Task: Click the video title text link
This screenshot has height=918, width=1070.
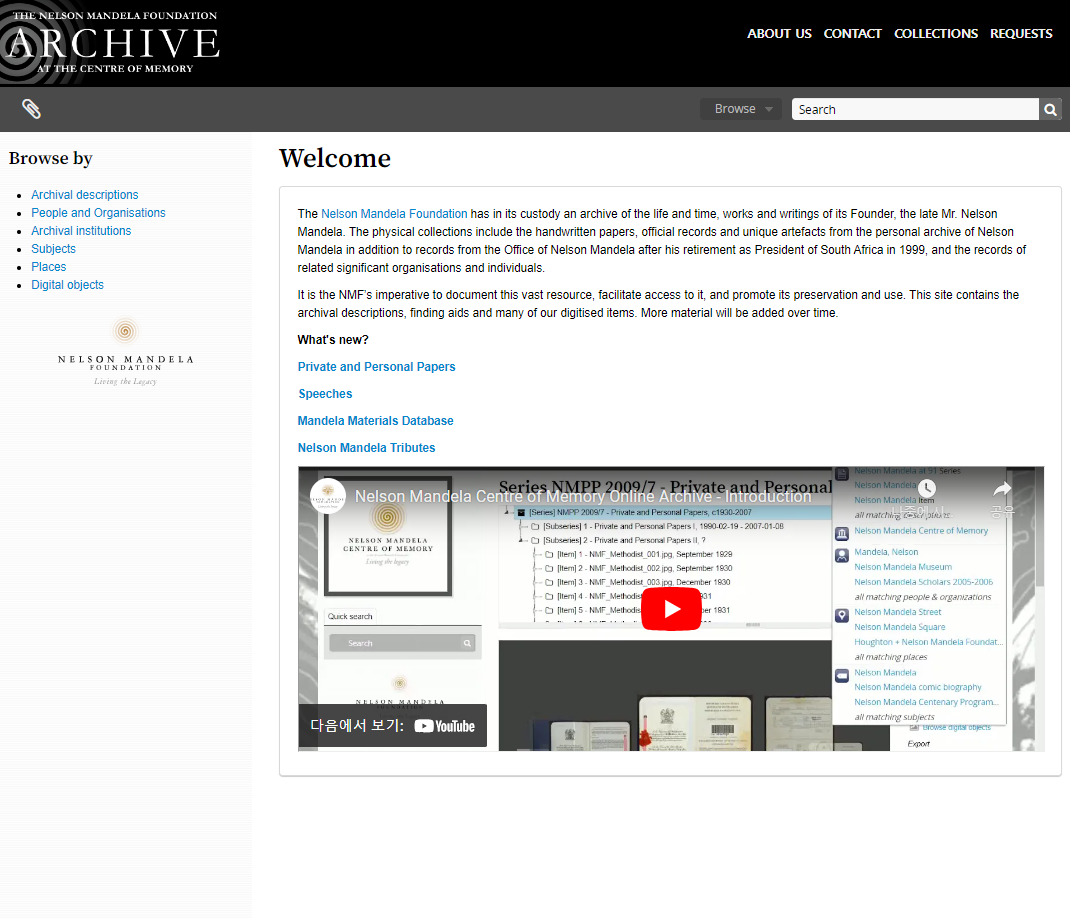Action: [583, 496]
